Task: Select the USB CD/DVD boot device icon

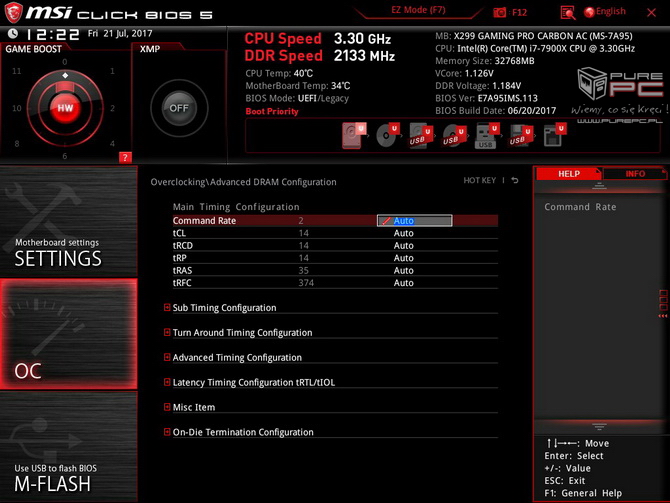Action: (454, 136)
